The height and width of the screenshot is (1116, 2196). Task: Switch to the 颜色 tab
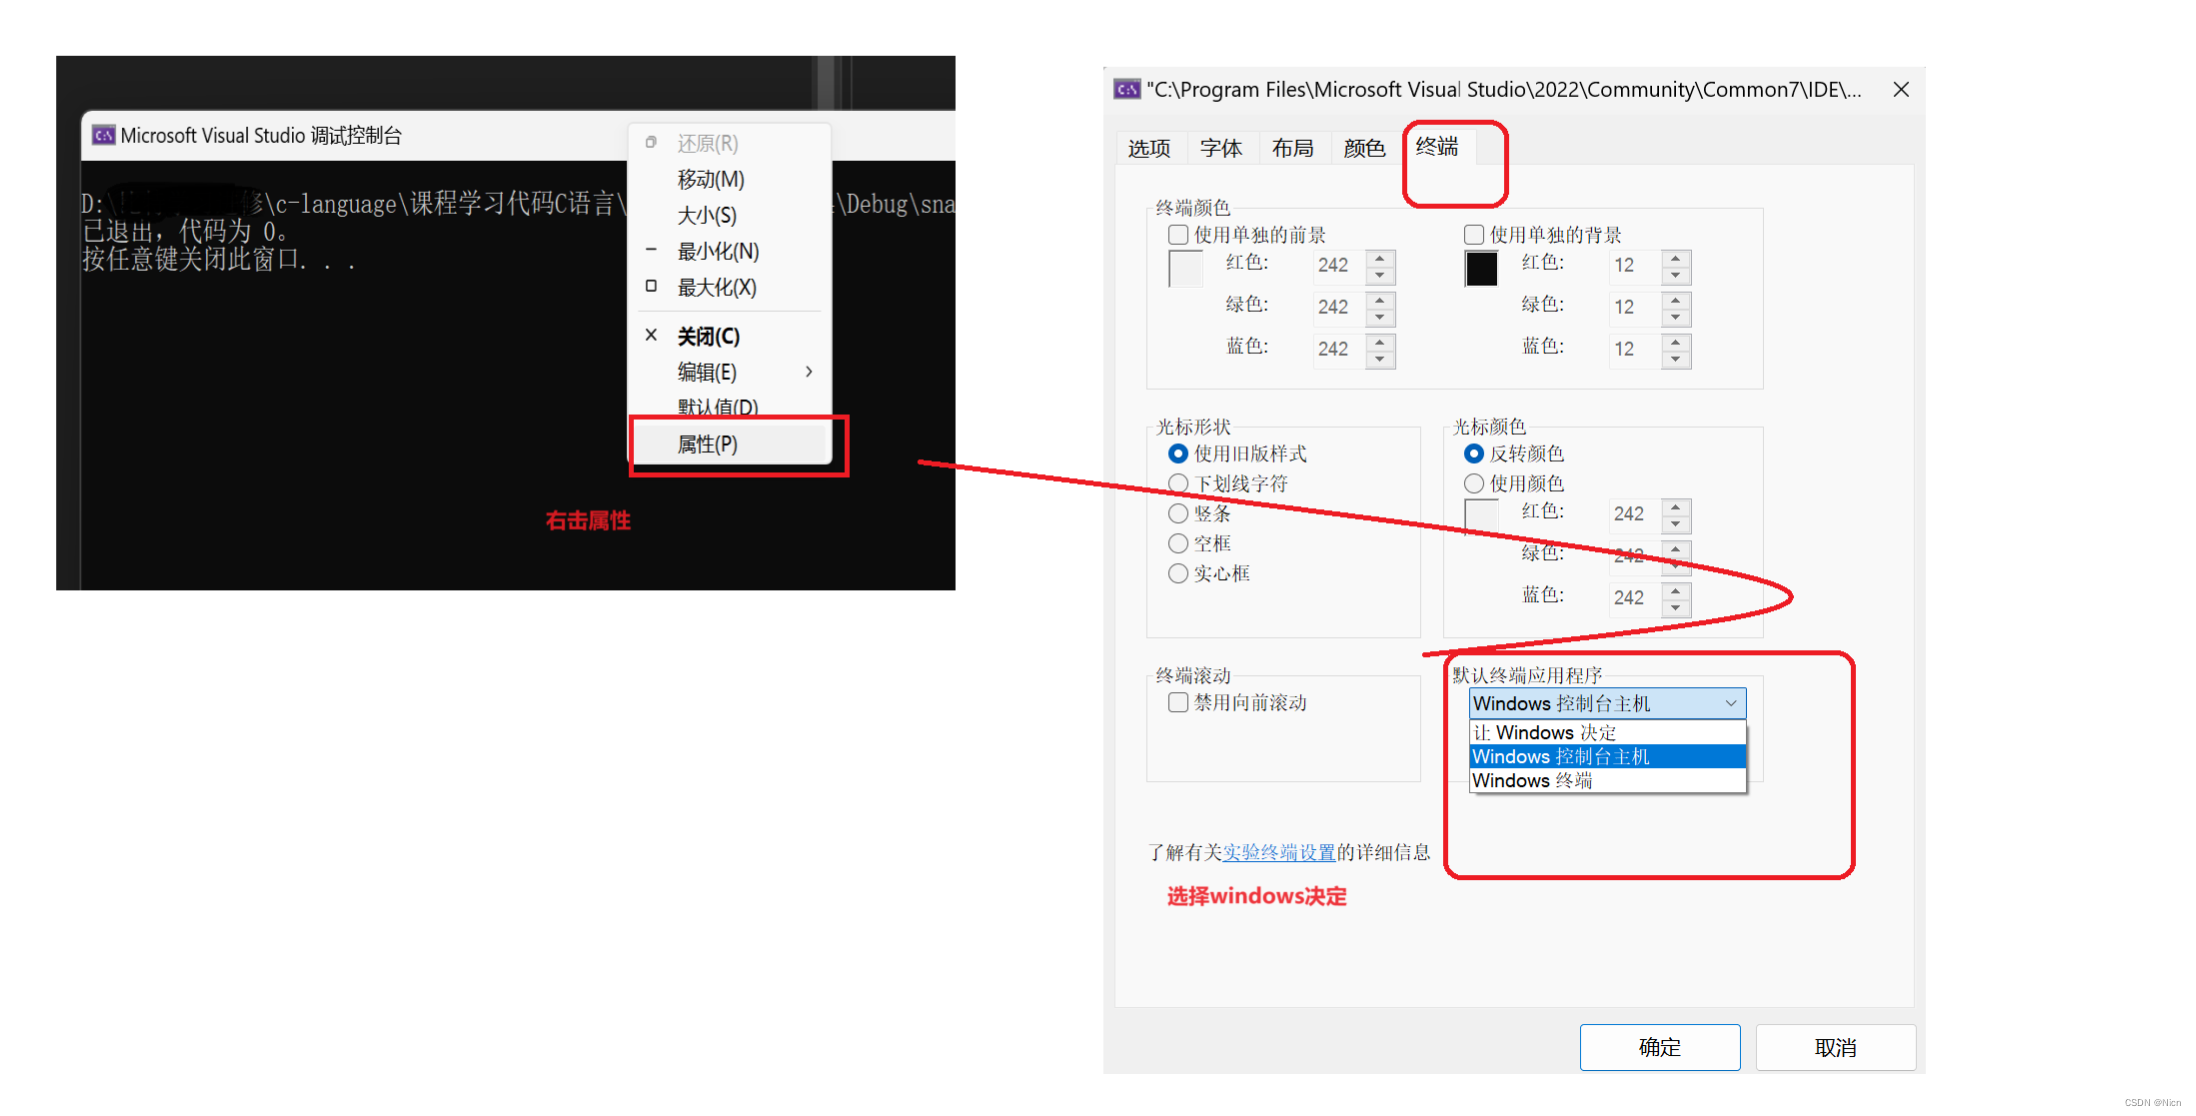click(1363, 149)
